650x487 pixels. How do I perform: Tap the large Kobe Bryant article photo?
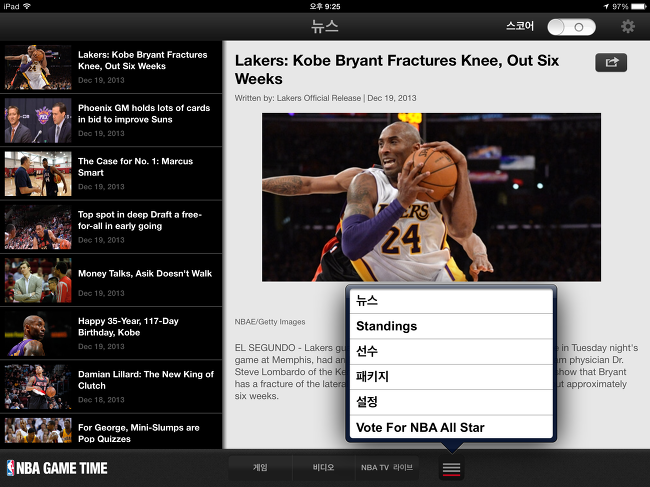(431, 197)
